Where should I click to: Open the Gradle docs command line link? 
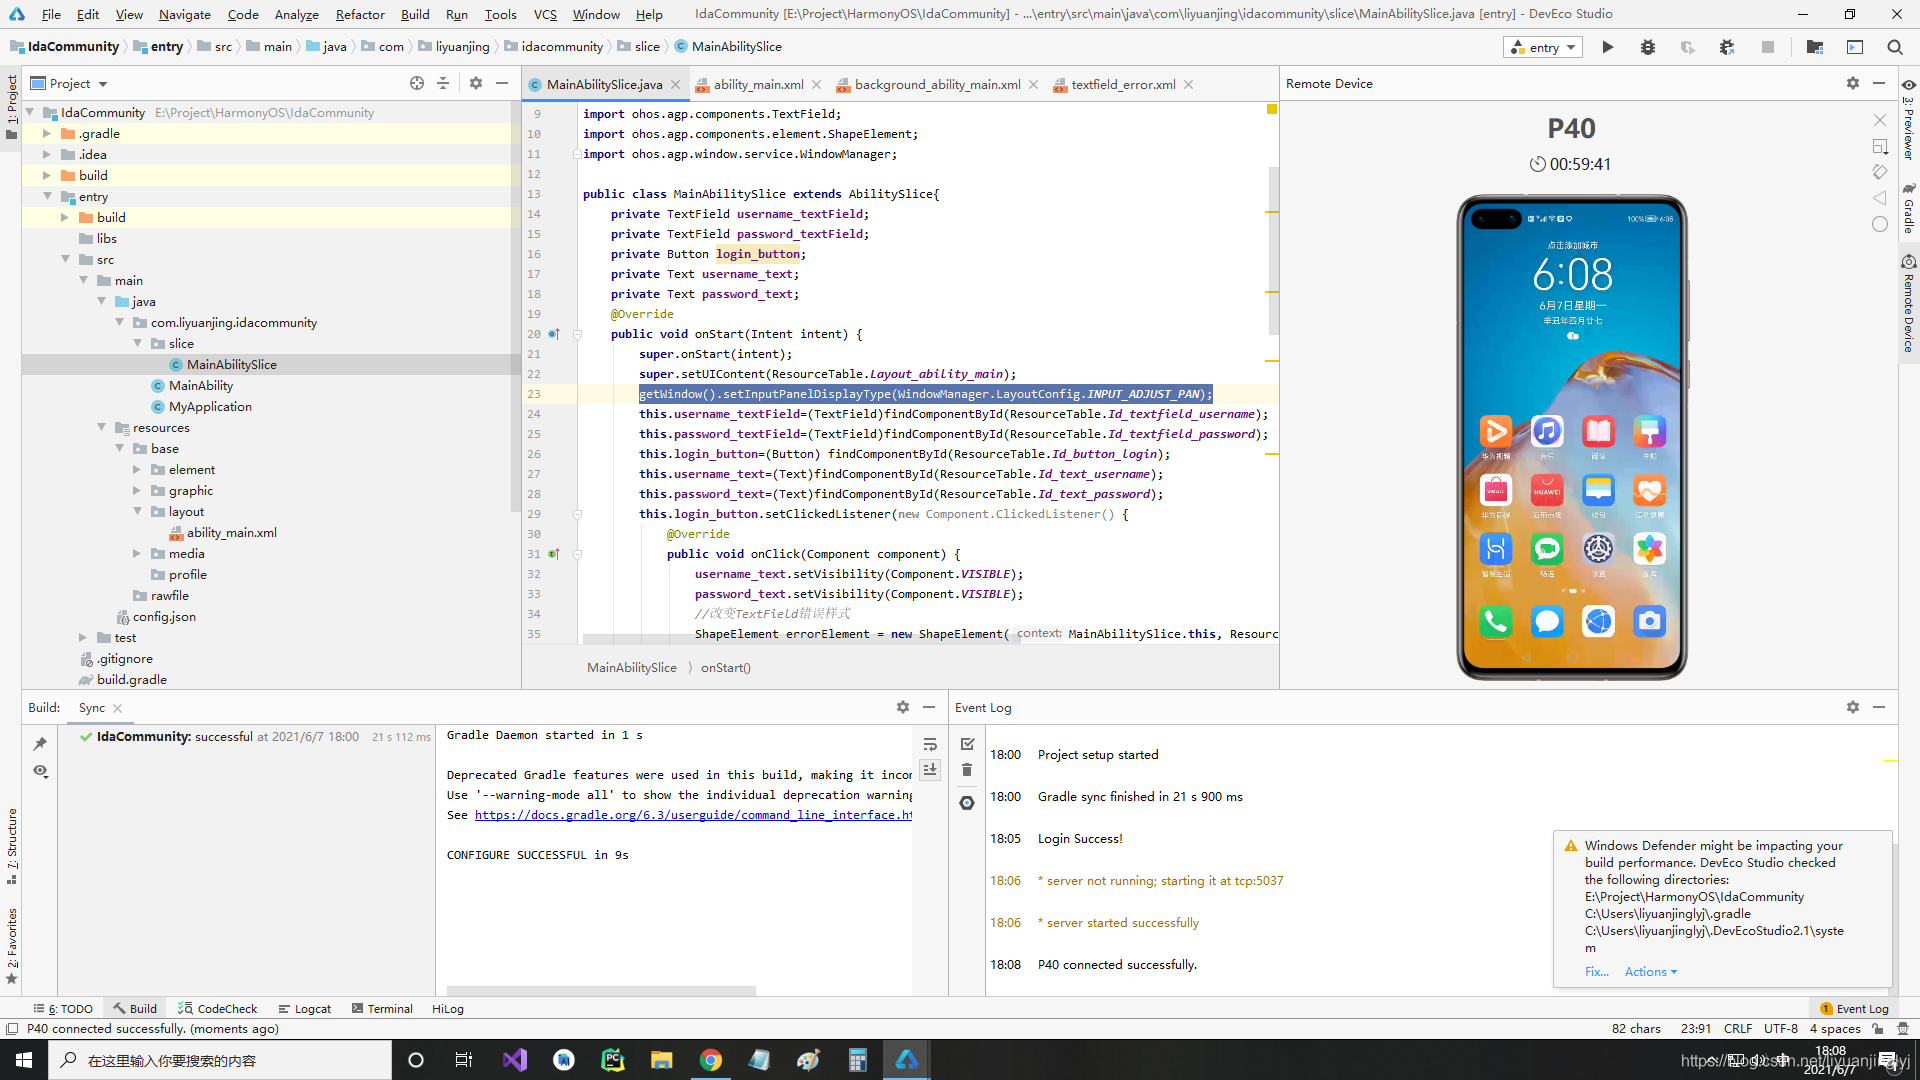pos(693,815)
